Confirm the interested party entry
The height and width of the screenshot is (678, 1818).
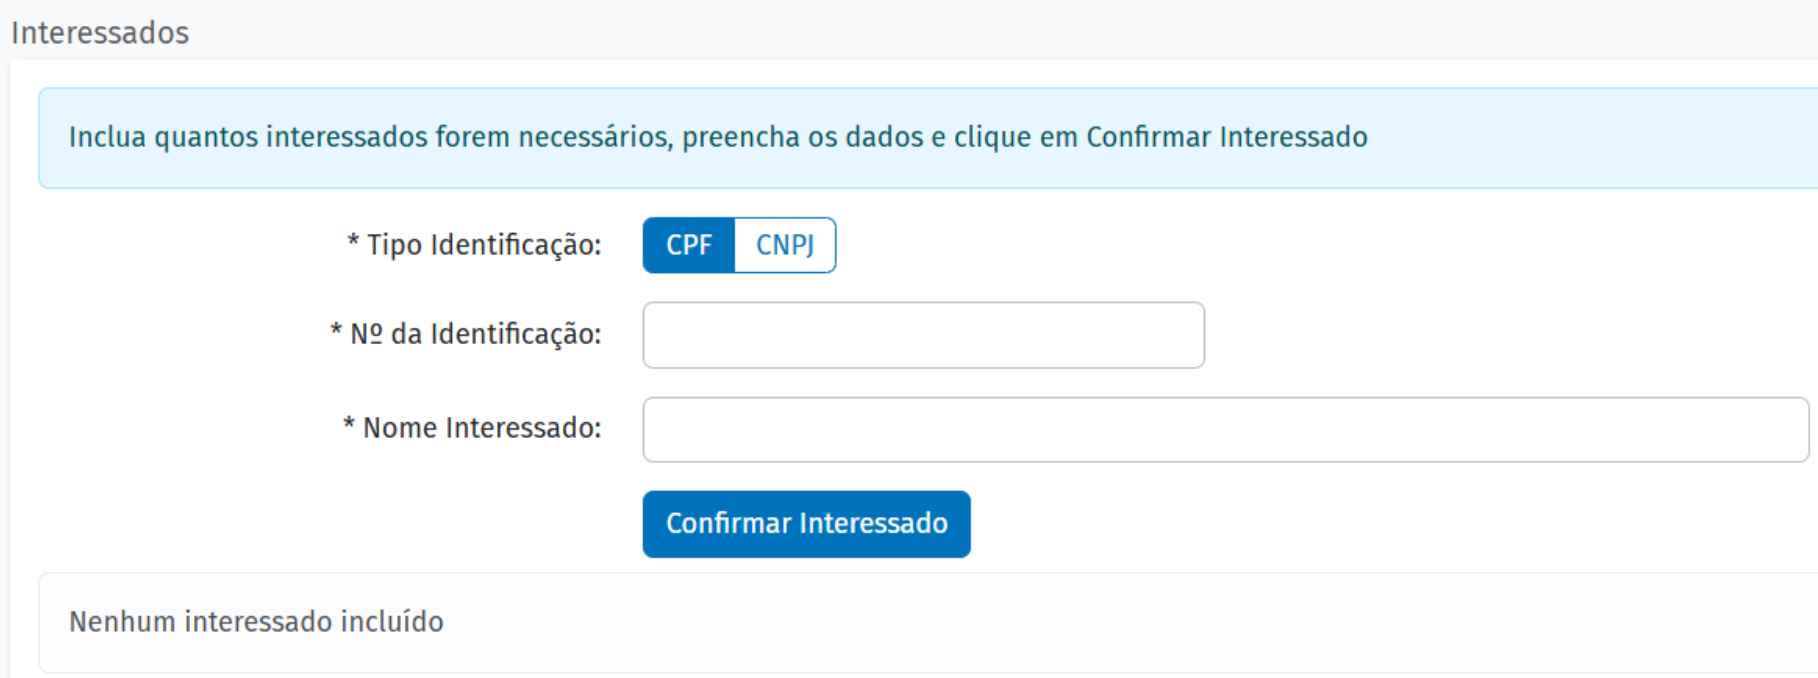tap(806, 524)
